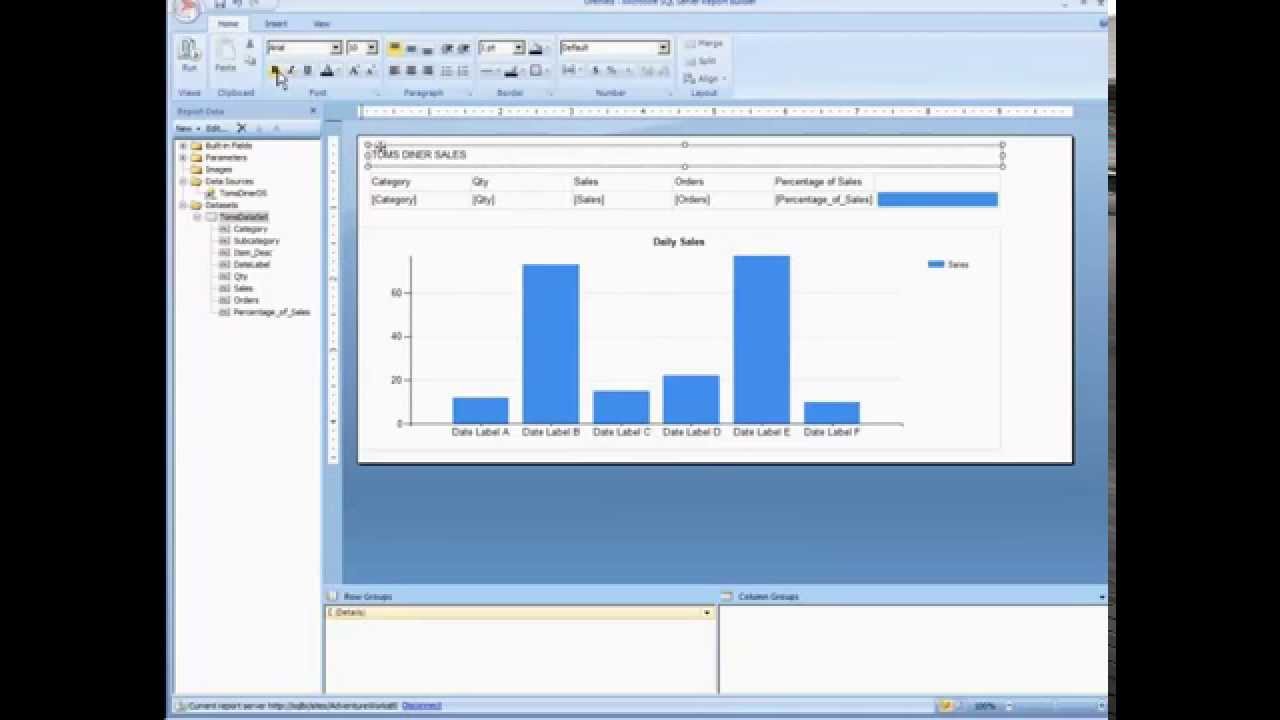The image size is (1280, 720).
Task: Click the TOMS DINER SALES title textbox
Action: [x=685, y=155]
